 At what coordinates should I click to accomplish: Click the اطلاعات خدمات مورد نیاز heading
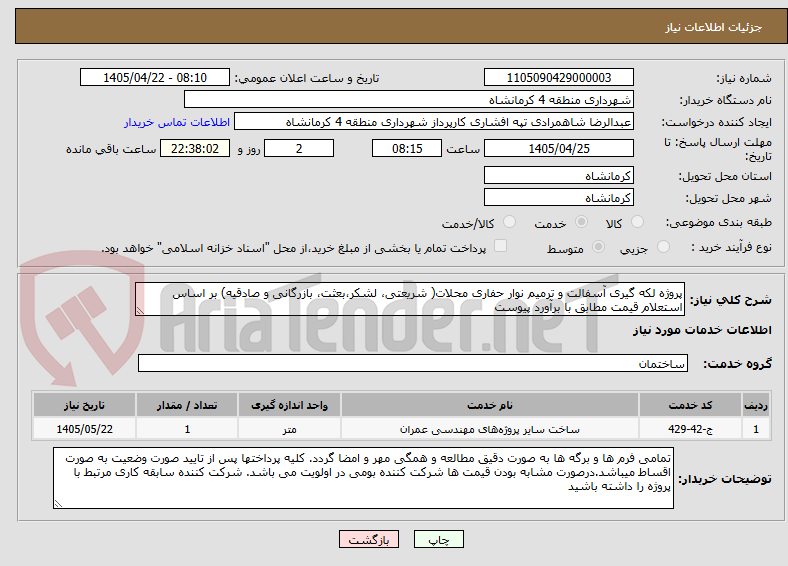coord(702,330)
